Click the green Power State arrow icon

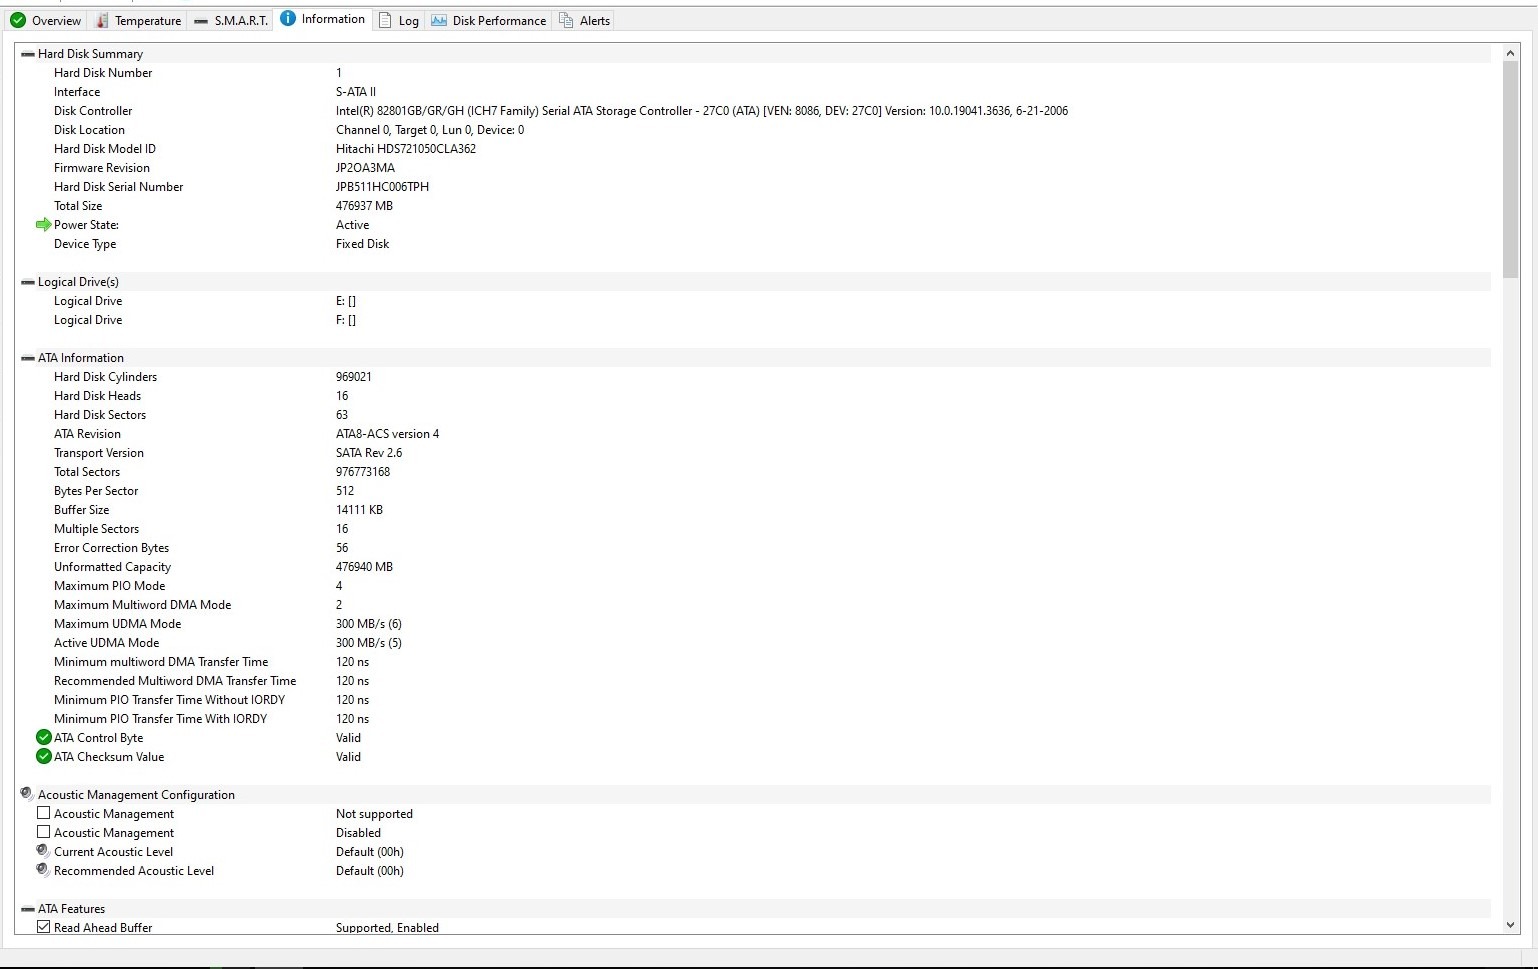point(43,225)
